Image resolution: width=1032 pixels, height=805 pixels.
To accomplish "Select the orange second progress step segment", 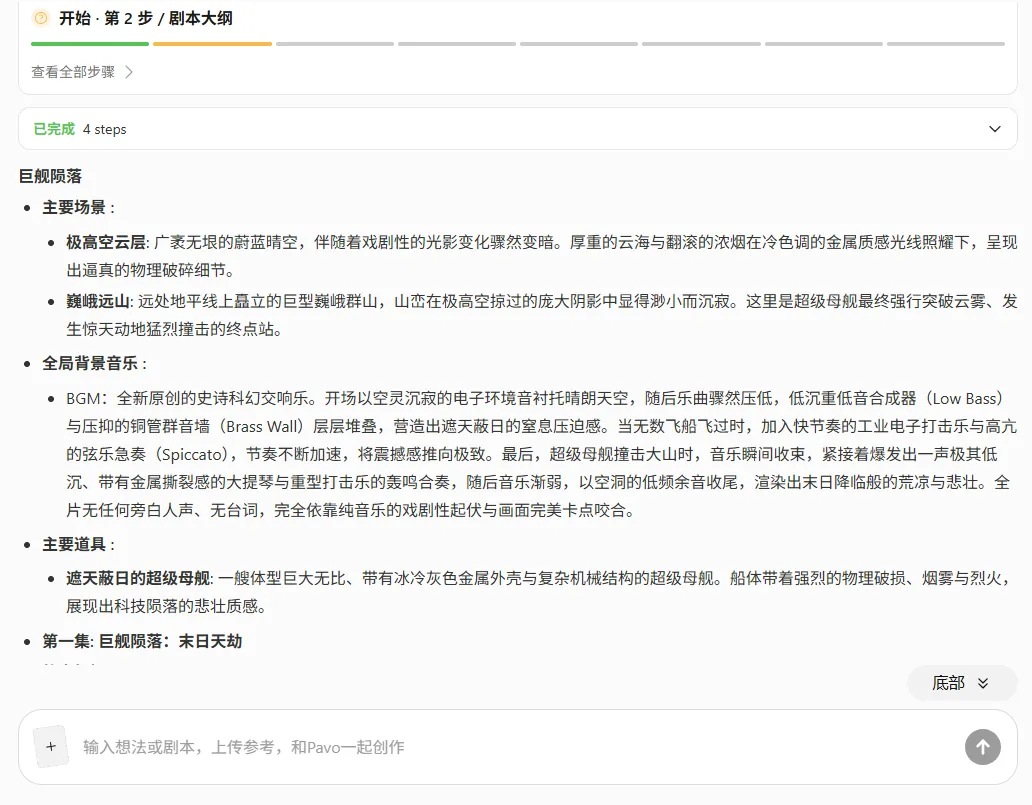I will tap(213, 44).
